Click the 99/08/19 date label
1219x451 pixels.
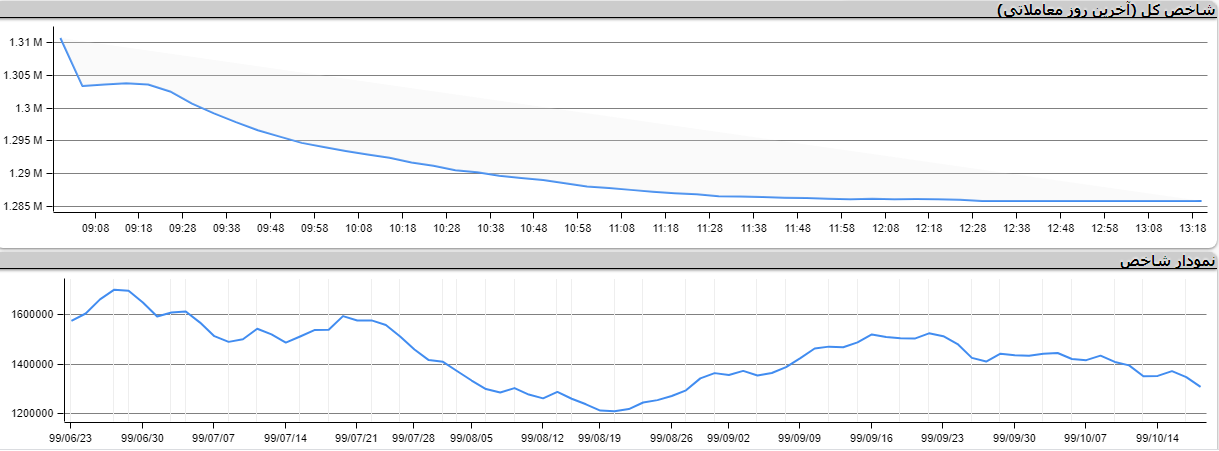point(598,438)
